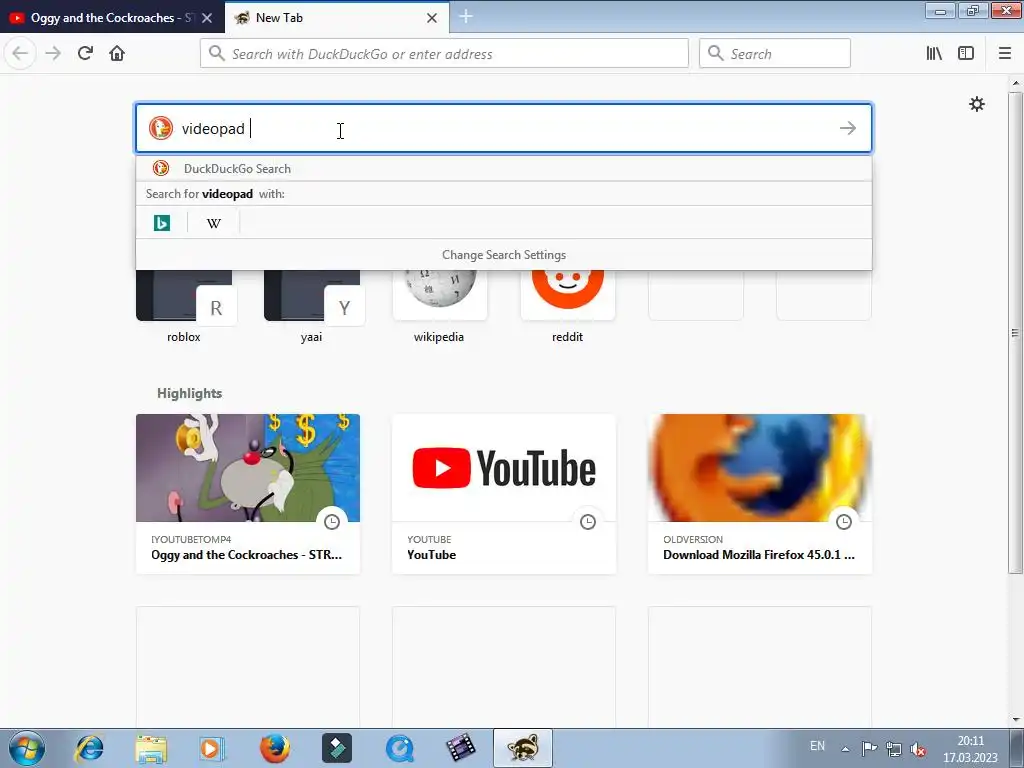Open Firefox icon in taskbar
The width and height of the screenshot is (1024, 768).
click(274, 748)
